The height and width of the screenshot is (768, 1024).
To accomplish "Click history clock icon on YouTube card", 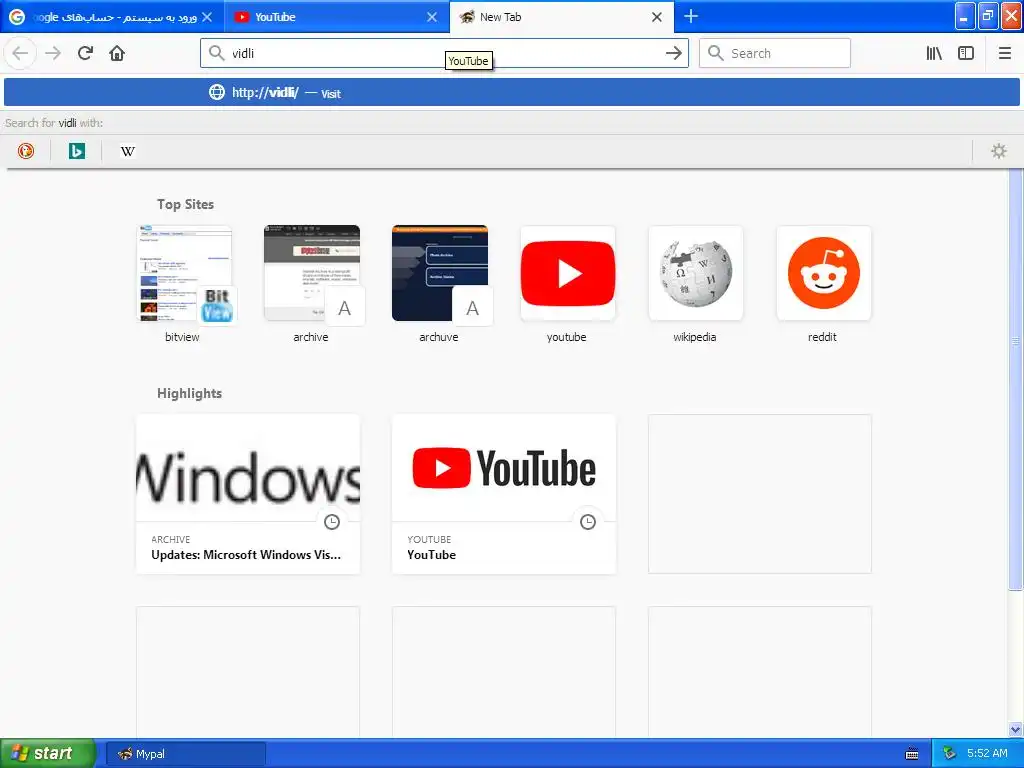I will 588,521.
